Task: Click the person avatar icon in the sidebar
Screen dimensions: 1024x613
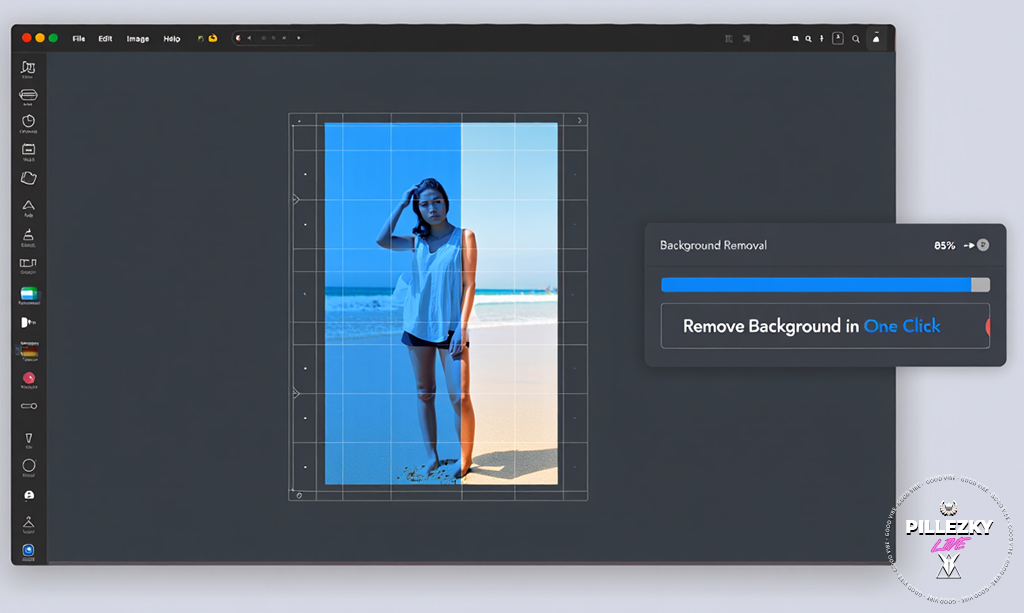Action: 28,495
